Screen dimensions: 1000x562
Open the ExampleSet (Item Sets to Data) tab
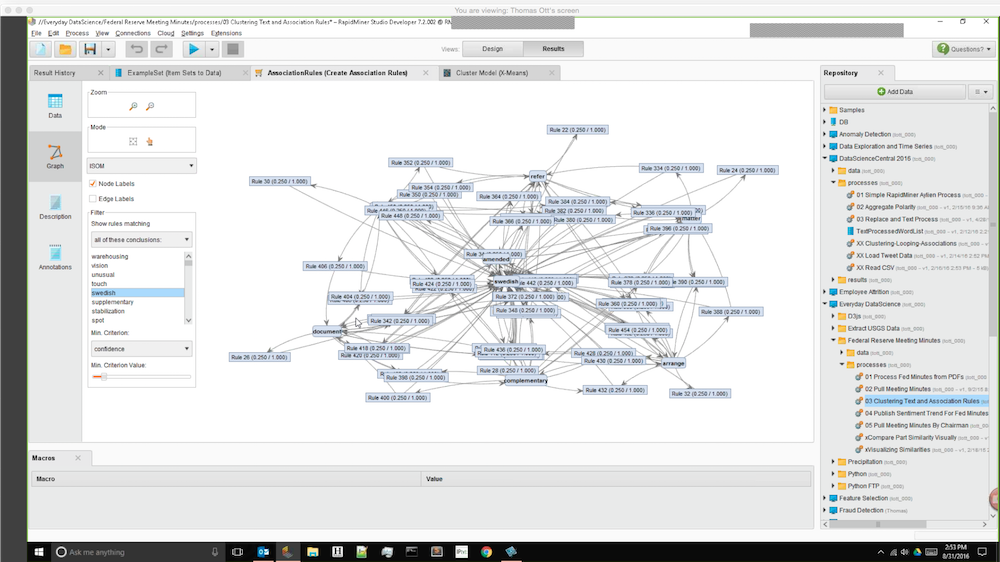(174, 73)
